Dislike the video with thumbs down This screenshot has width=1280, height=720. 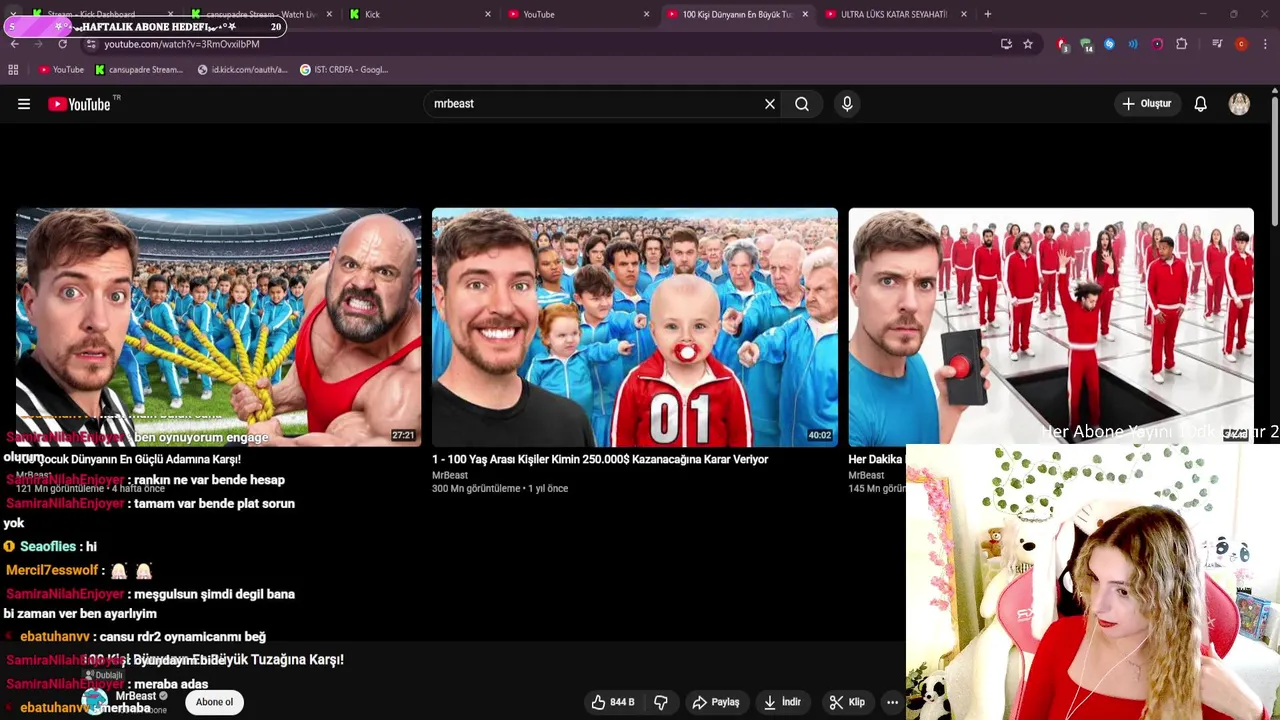pos(661,702)
